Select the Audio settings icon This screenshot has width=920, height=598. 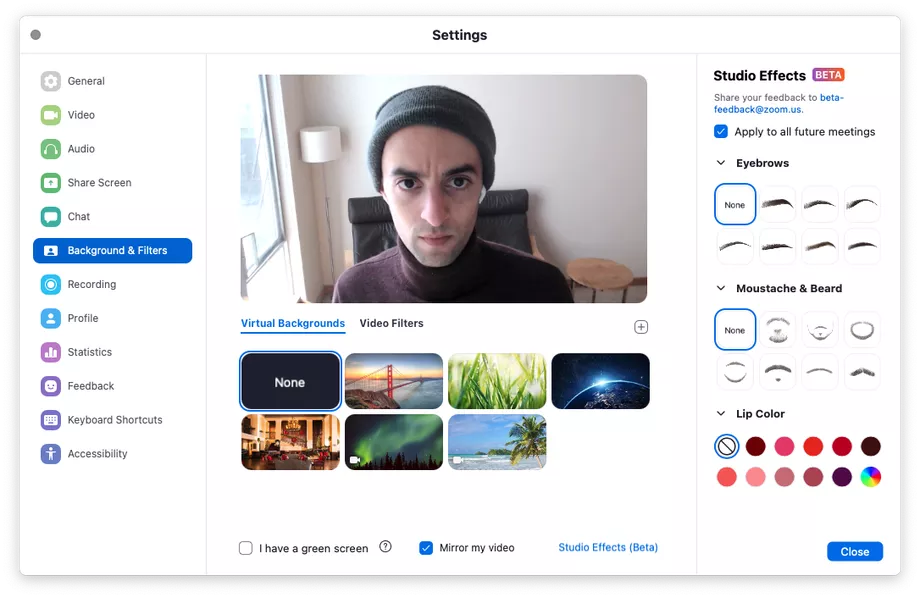tap(79, 149)
